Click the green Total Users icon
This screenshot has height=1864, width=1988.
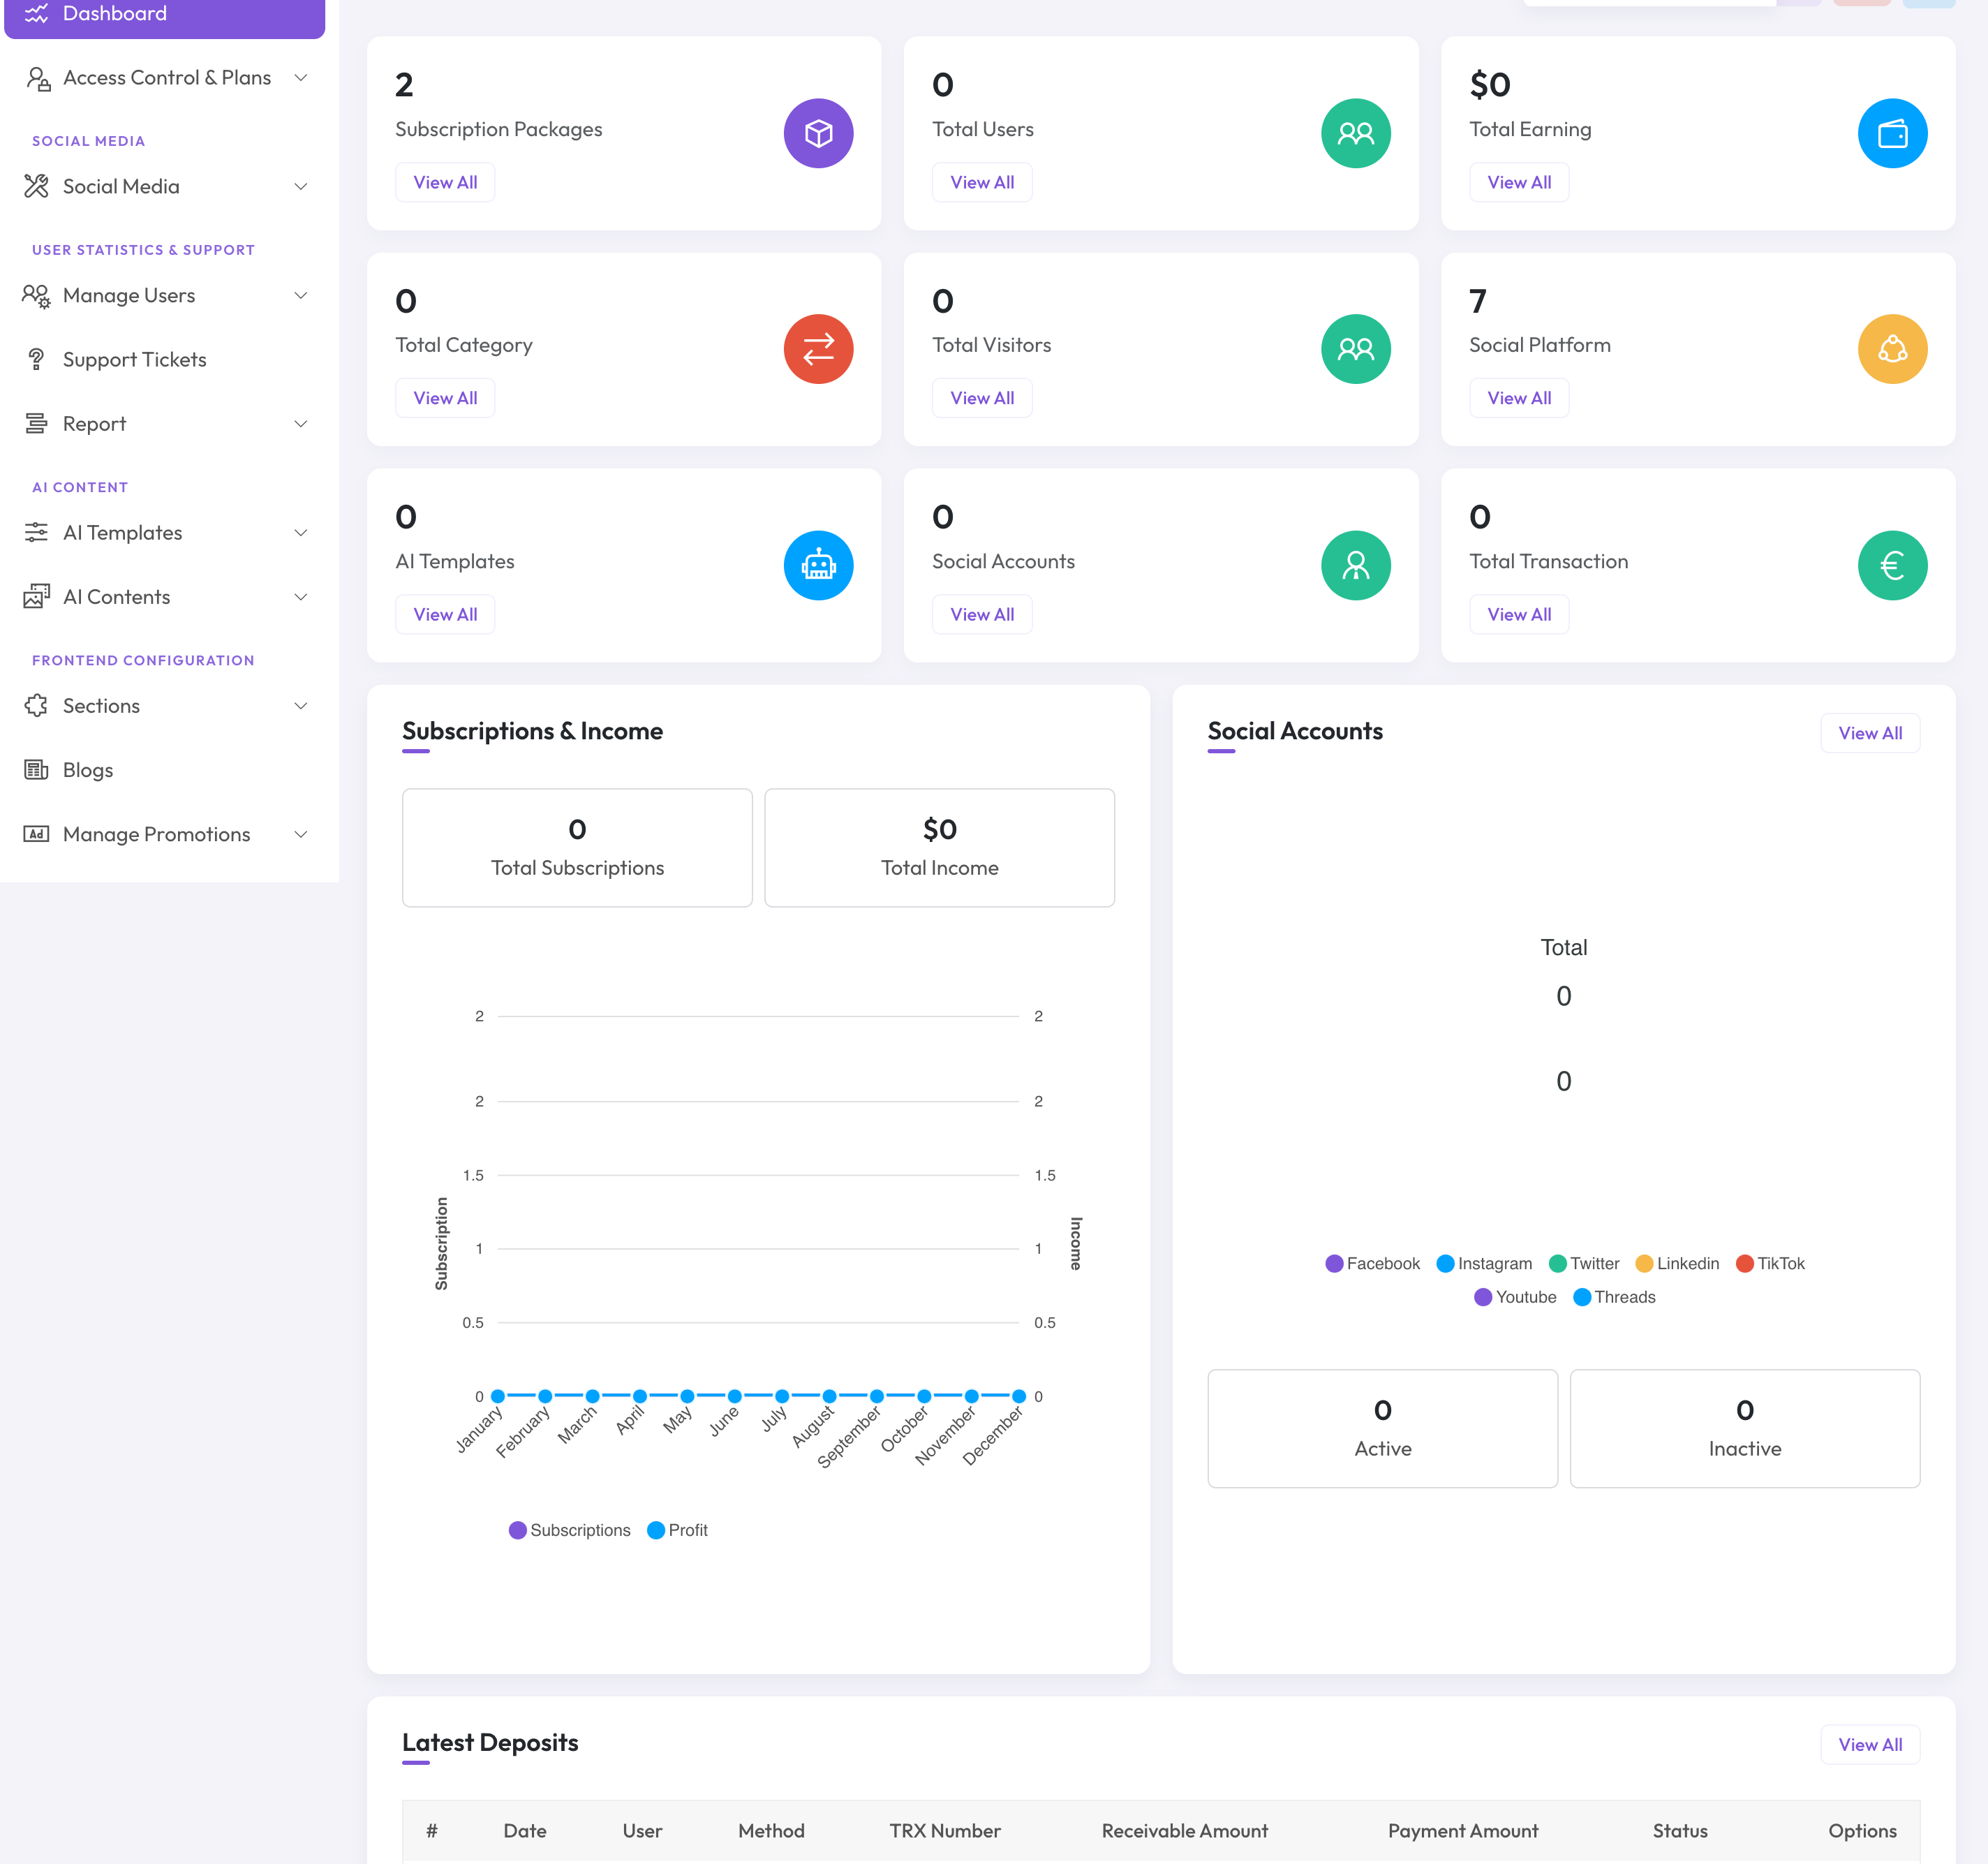tap(1355, 133)
